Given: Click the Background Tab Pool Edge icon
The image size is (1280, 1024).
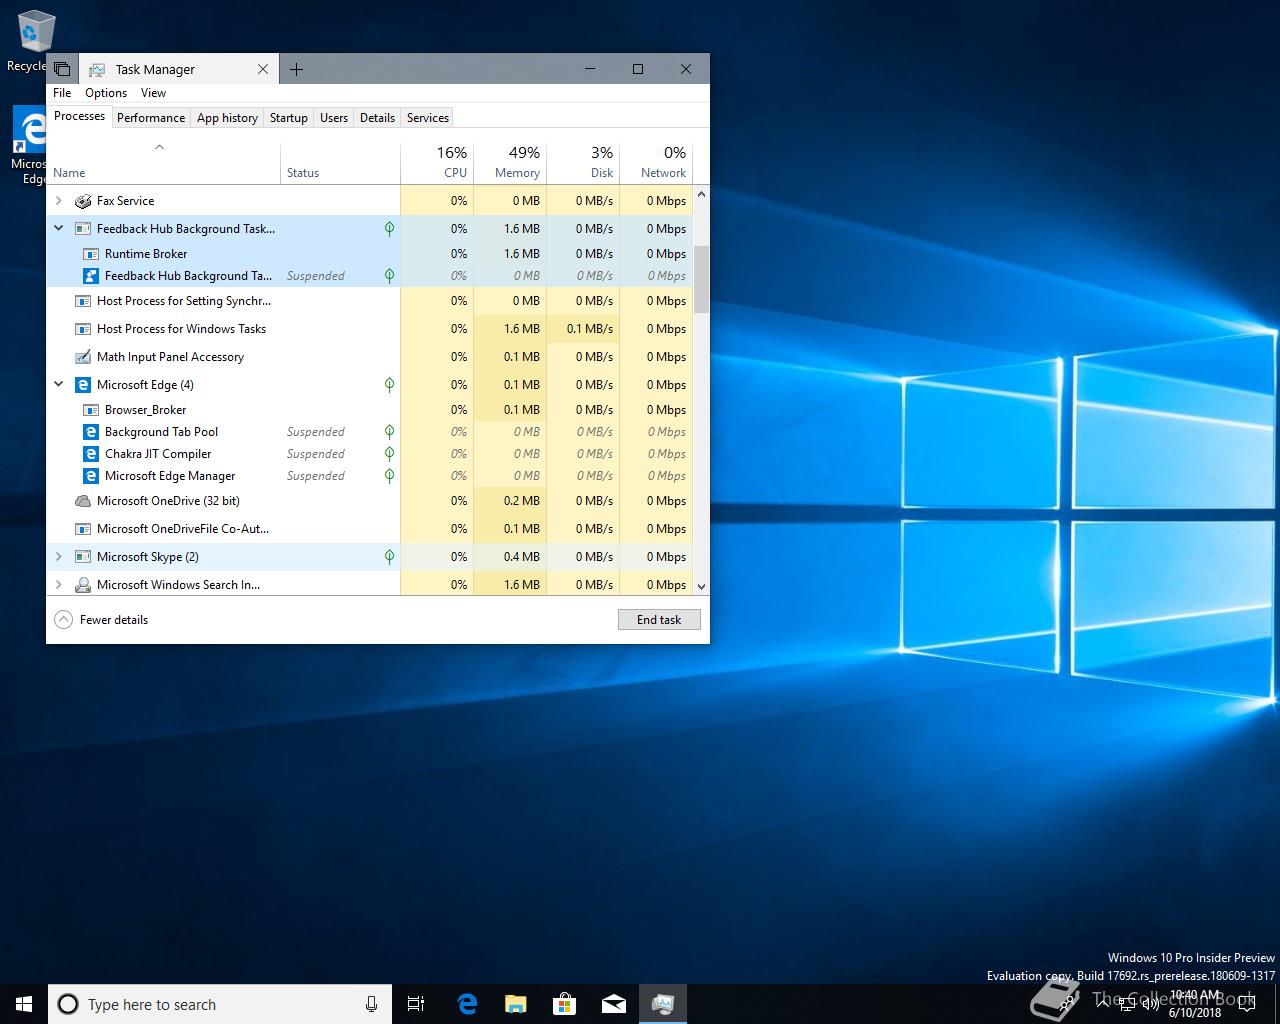Looking at the screenshot, I should [91, 432].
